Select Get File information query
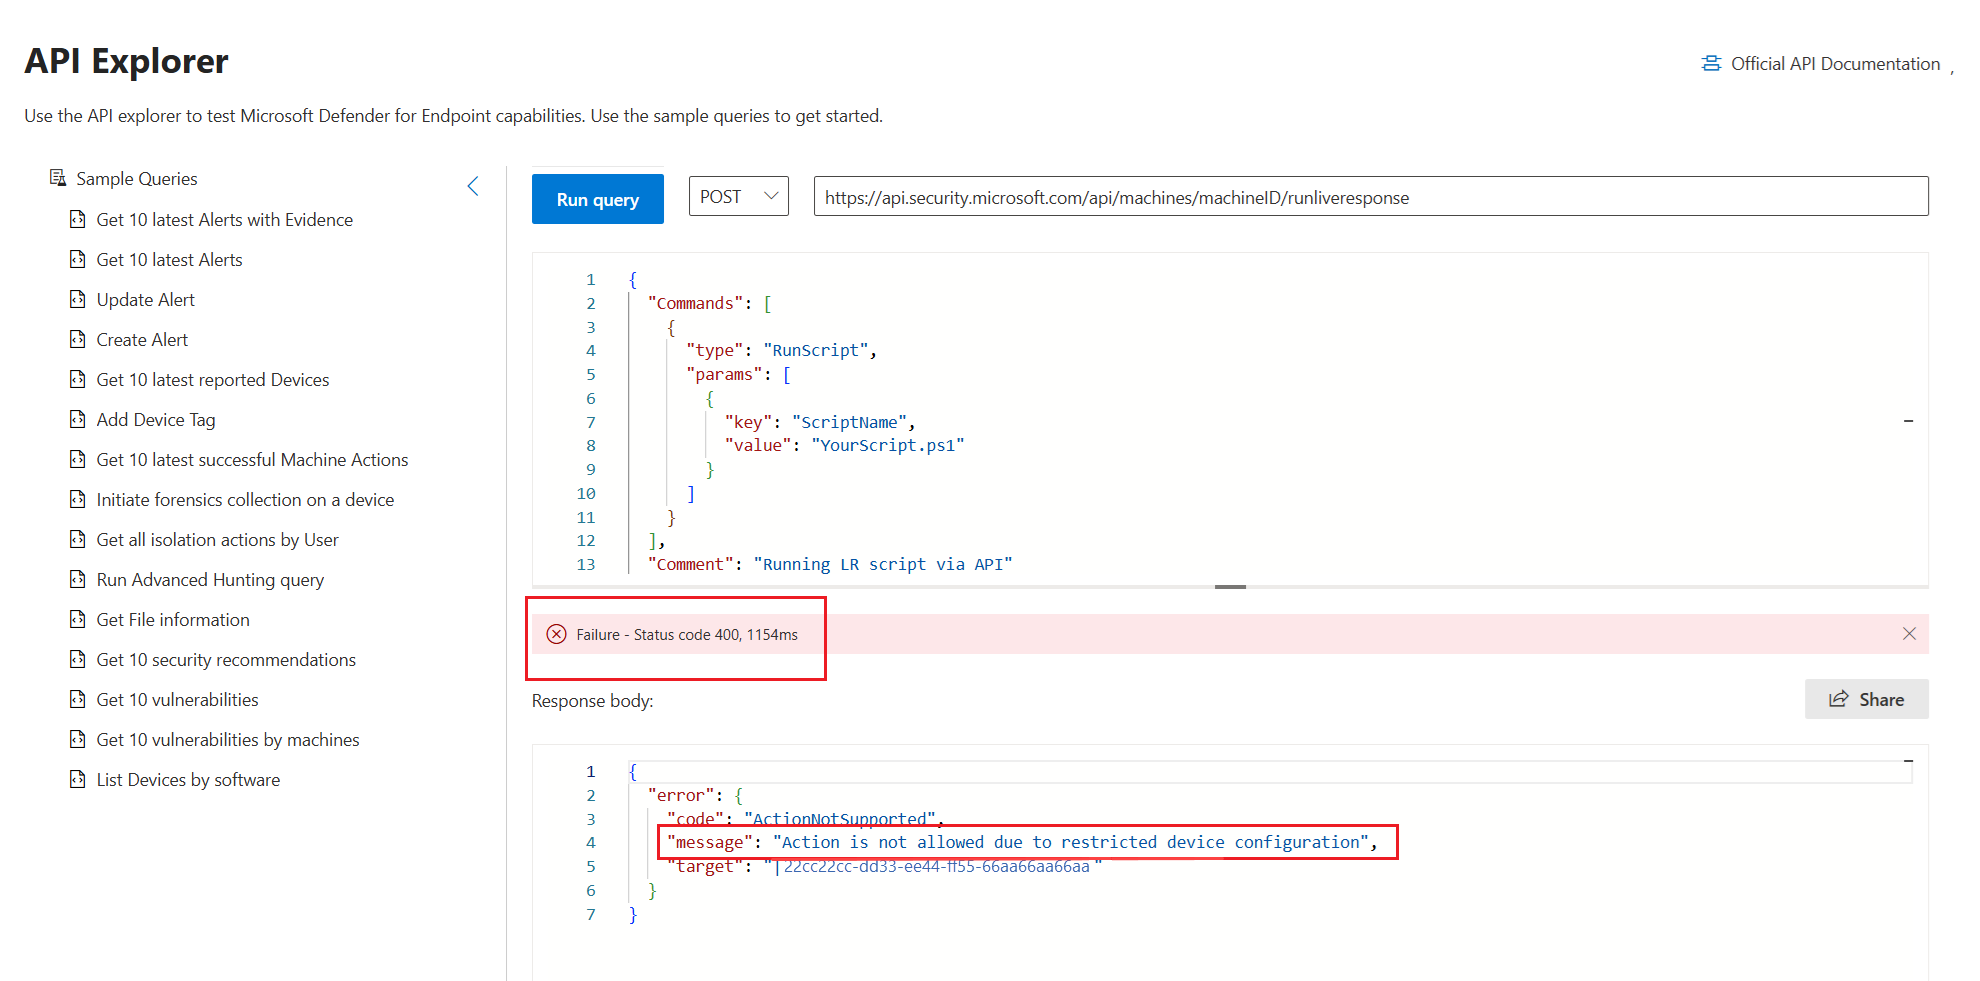The image size is (1980, 981). click(173, 620)
